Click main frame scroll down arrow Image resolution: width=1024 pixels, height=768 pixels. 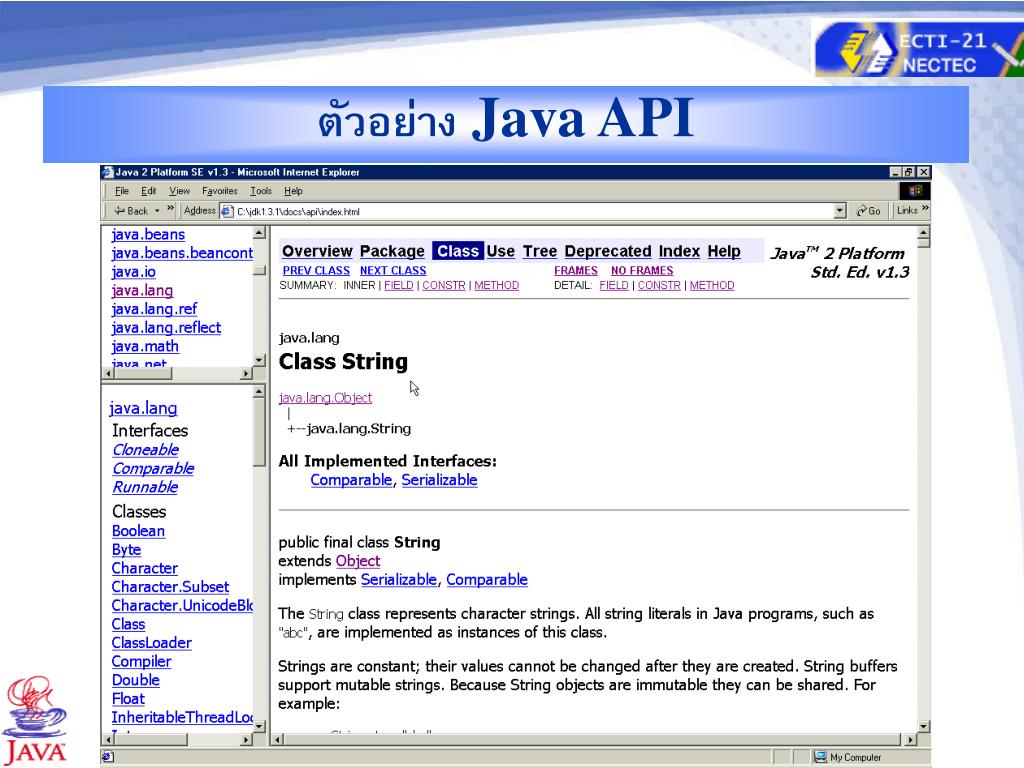[x=923, y=726]
